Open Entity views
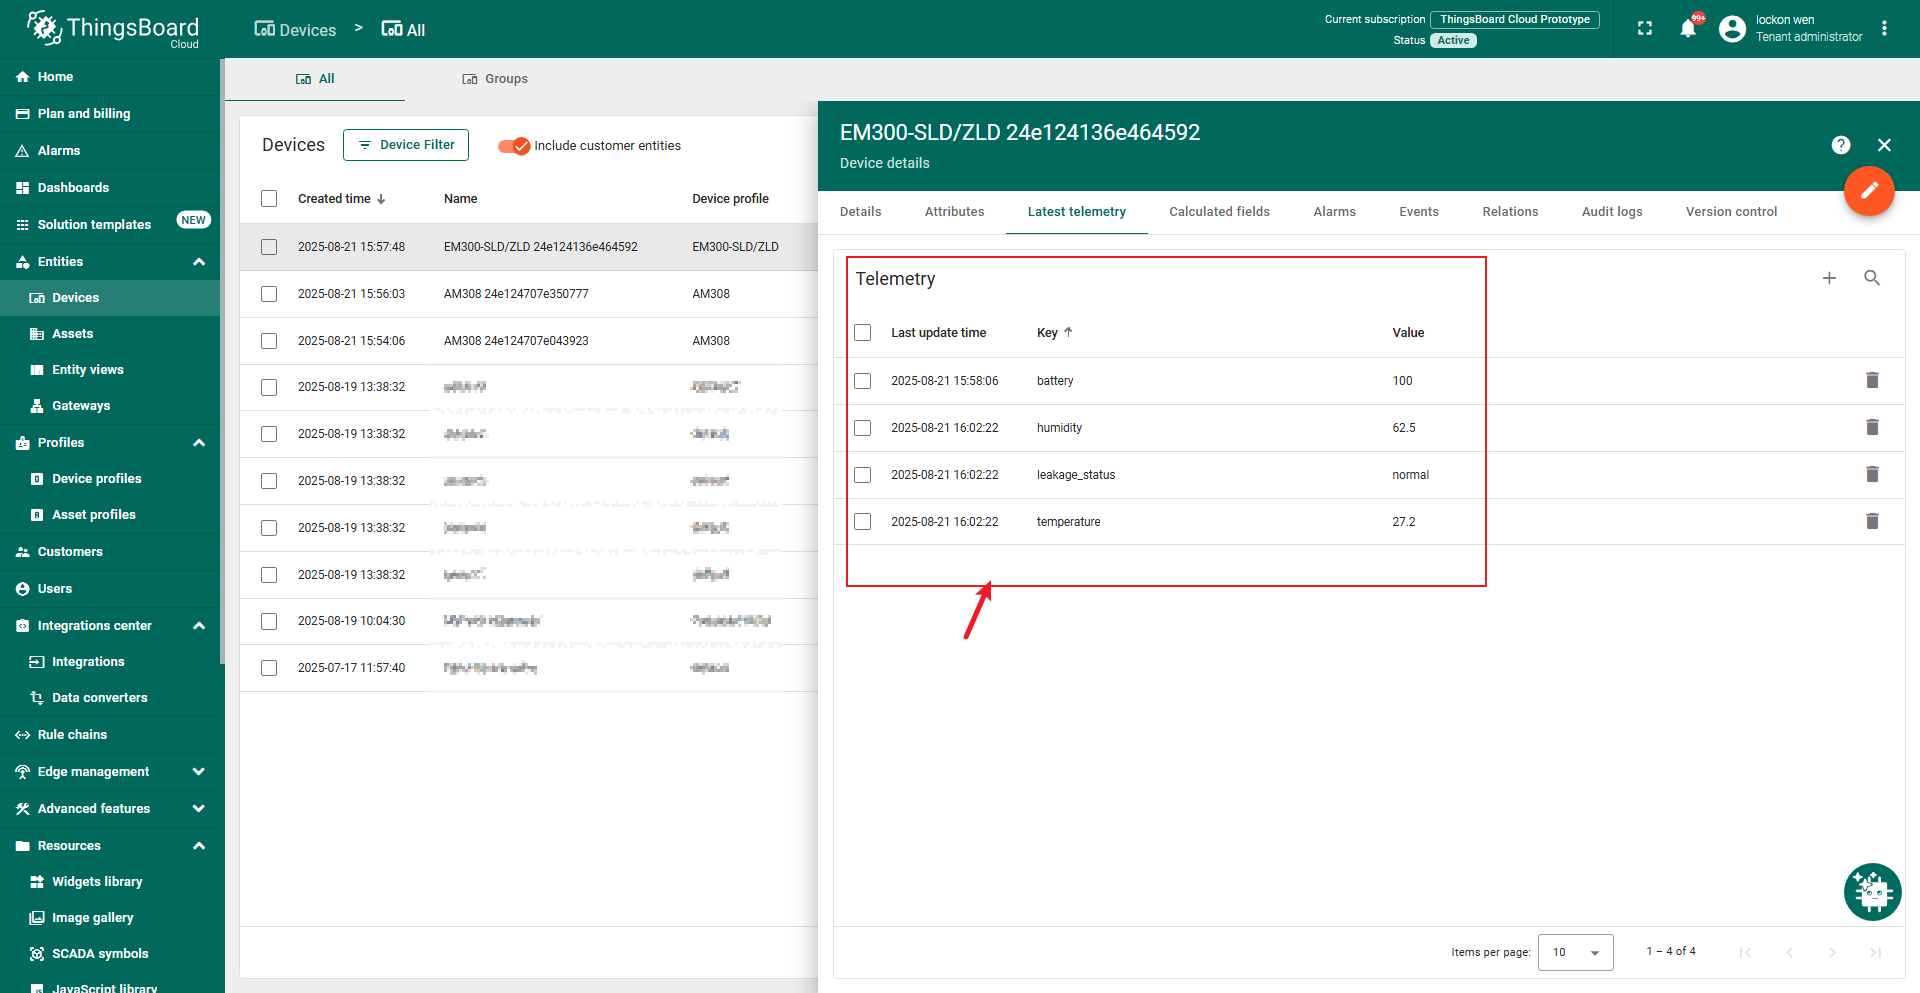Viewport: 1920px width, 993px height. point(110,370)
